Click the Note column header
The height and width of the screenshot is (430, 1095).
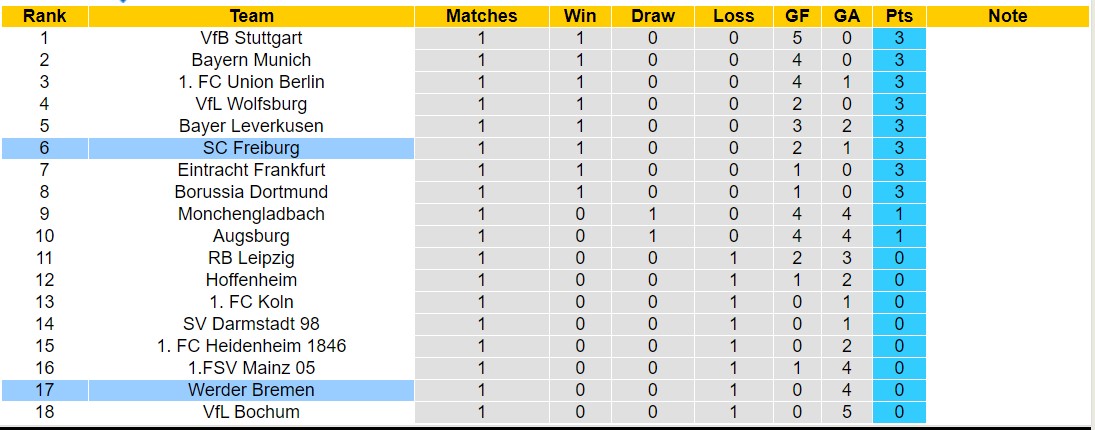tap(1007, 16)
